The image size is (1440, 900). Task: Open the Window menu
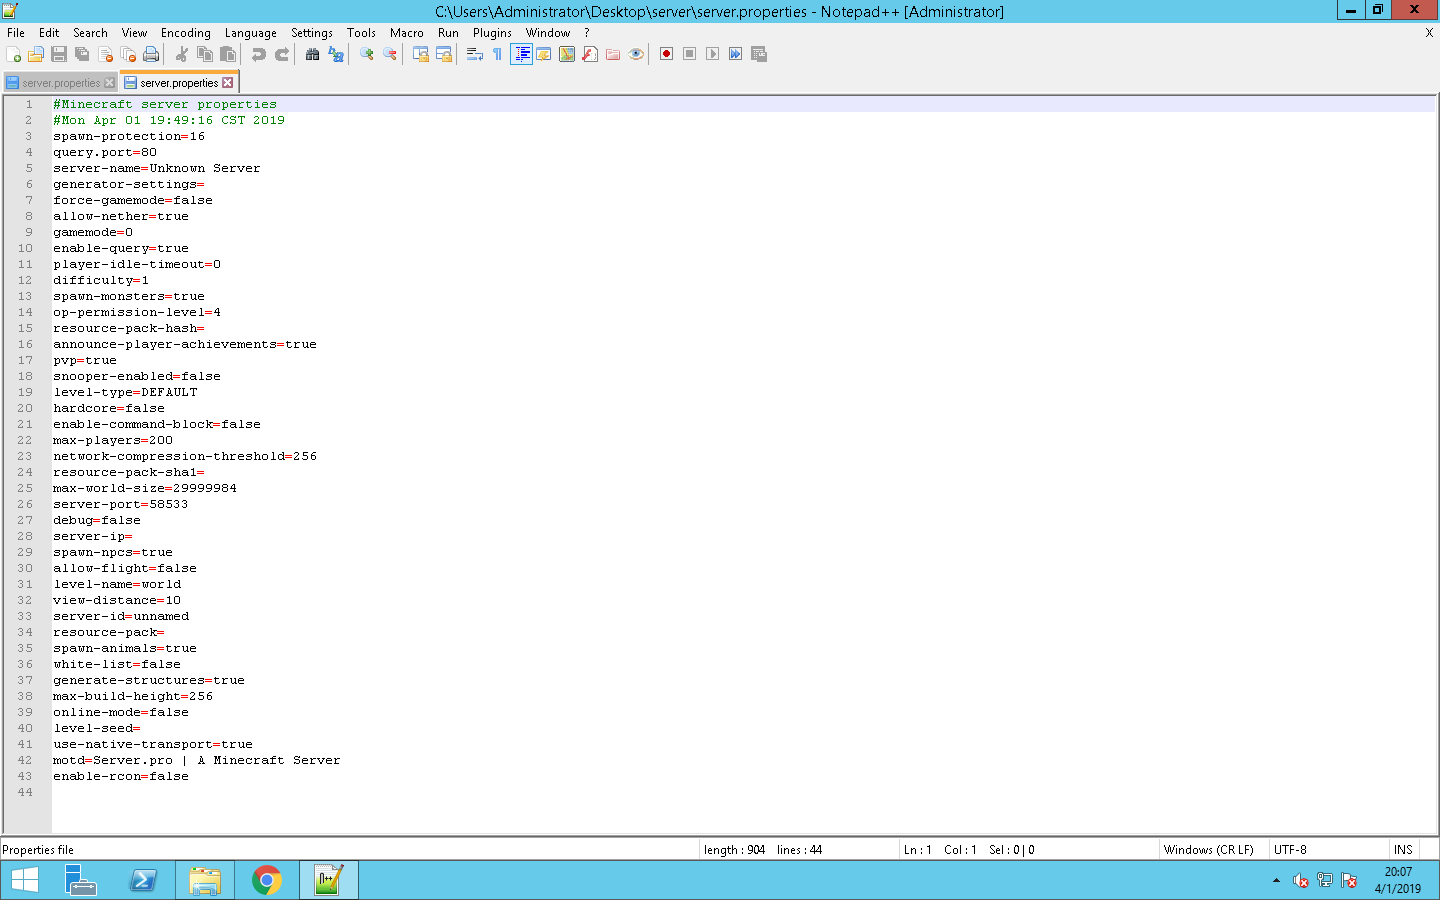[x=548, y=33]
